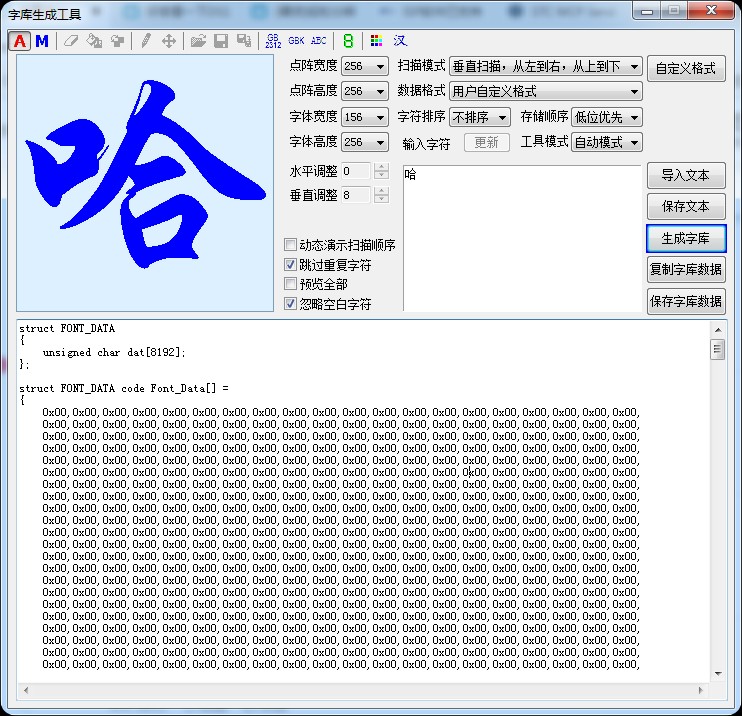Select the move arrows tool
The image size is (742, 716).
(x=169, y=41)
